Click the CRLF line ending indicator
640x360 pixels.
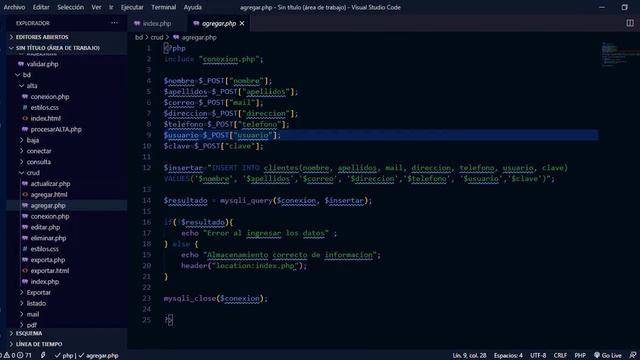(x=560, y=356)
